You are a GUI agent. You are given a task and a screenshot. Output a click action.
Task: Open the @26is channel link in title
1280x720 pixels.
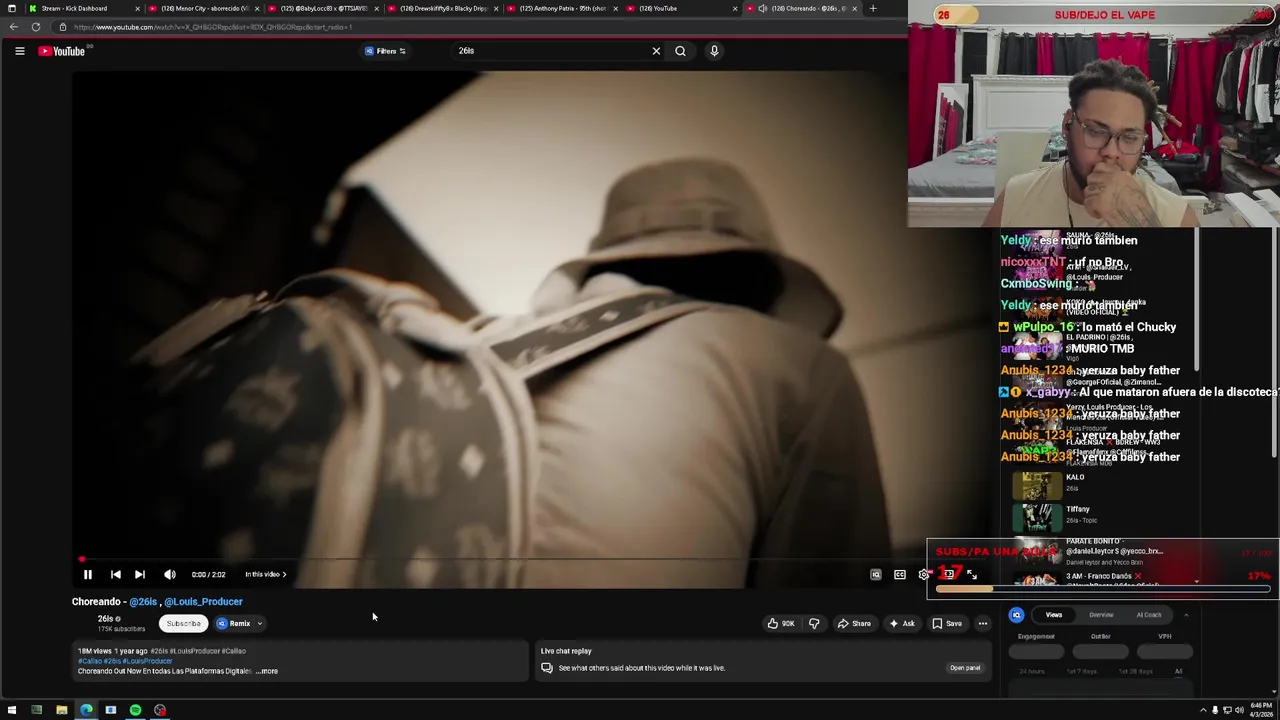143,602
